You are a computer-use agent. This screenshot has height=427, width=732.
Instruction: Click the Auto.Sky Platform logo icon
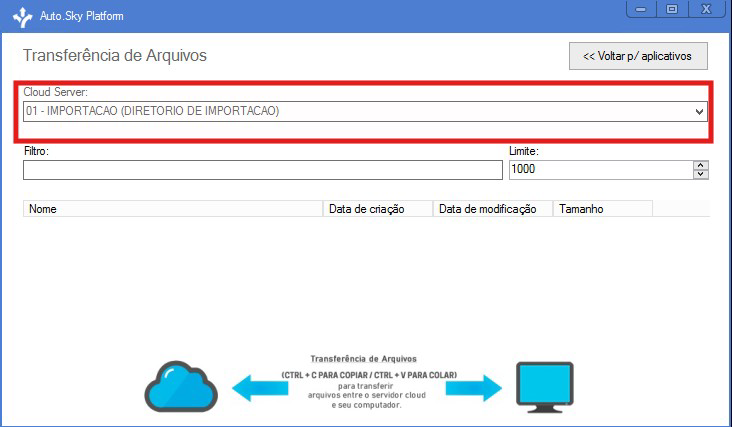(x=22, y=16)
